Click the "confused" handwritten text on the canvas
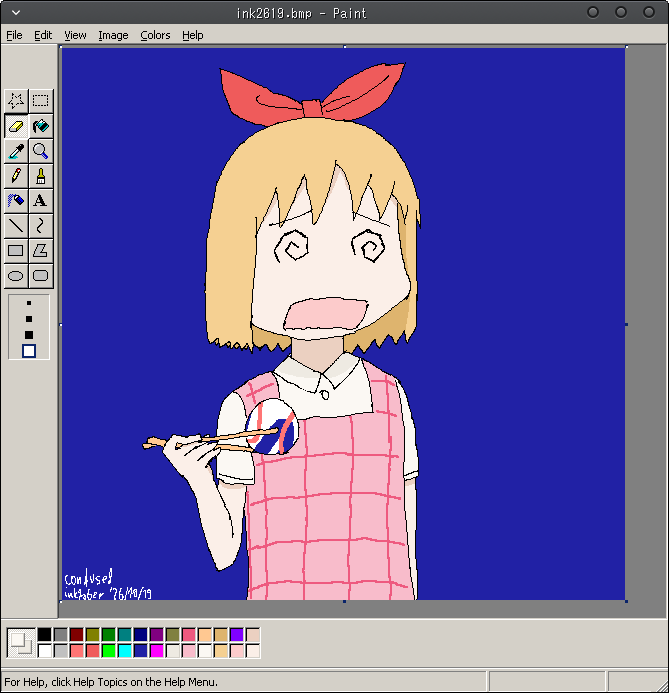669x693 pixels. click(88, 579)
